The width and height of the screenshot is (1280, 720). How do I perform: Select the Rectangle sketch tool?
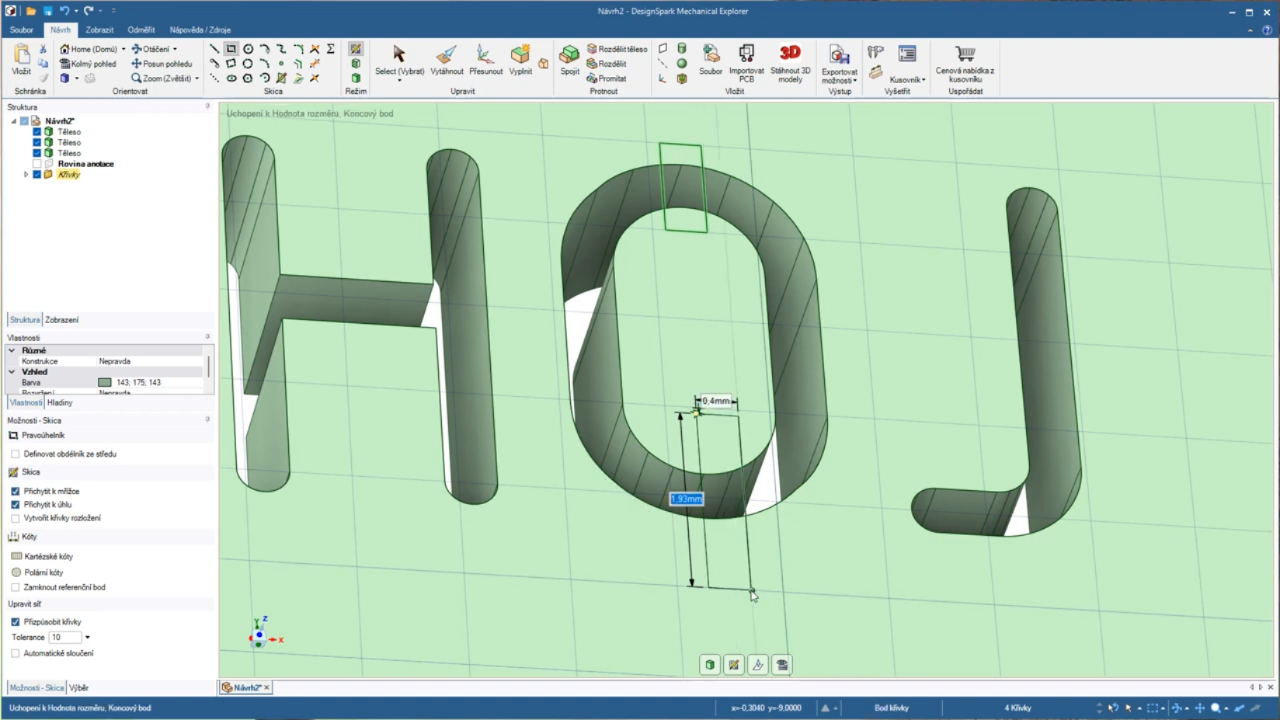tap(231, 49)
